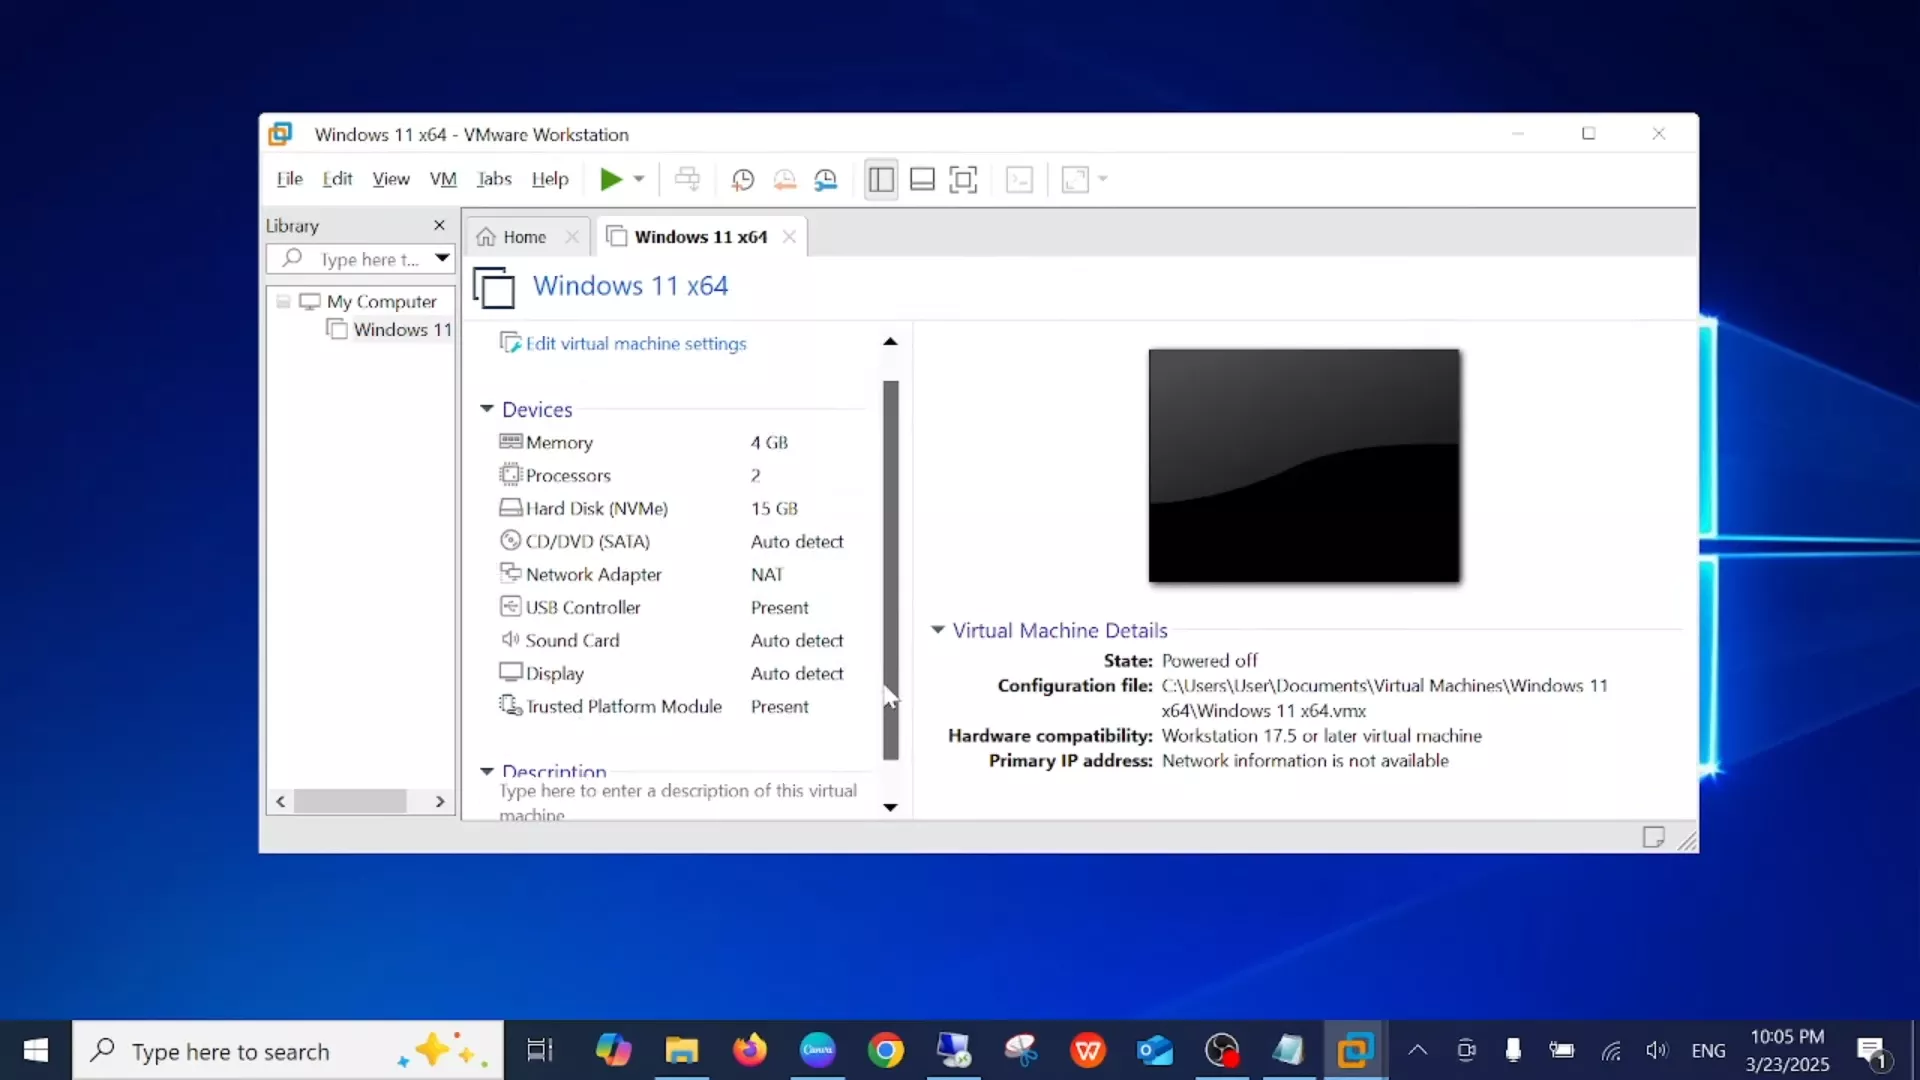Click the Send Ctrl+Alt+Del toolbar icon
Viewport: 1920px width, 1080px height.
pos(687,180)
